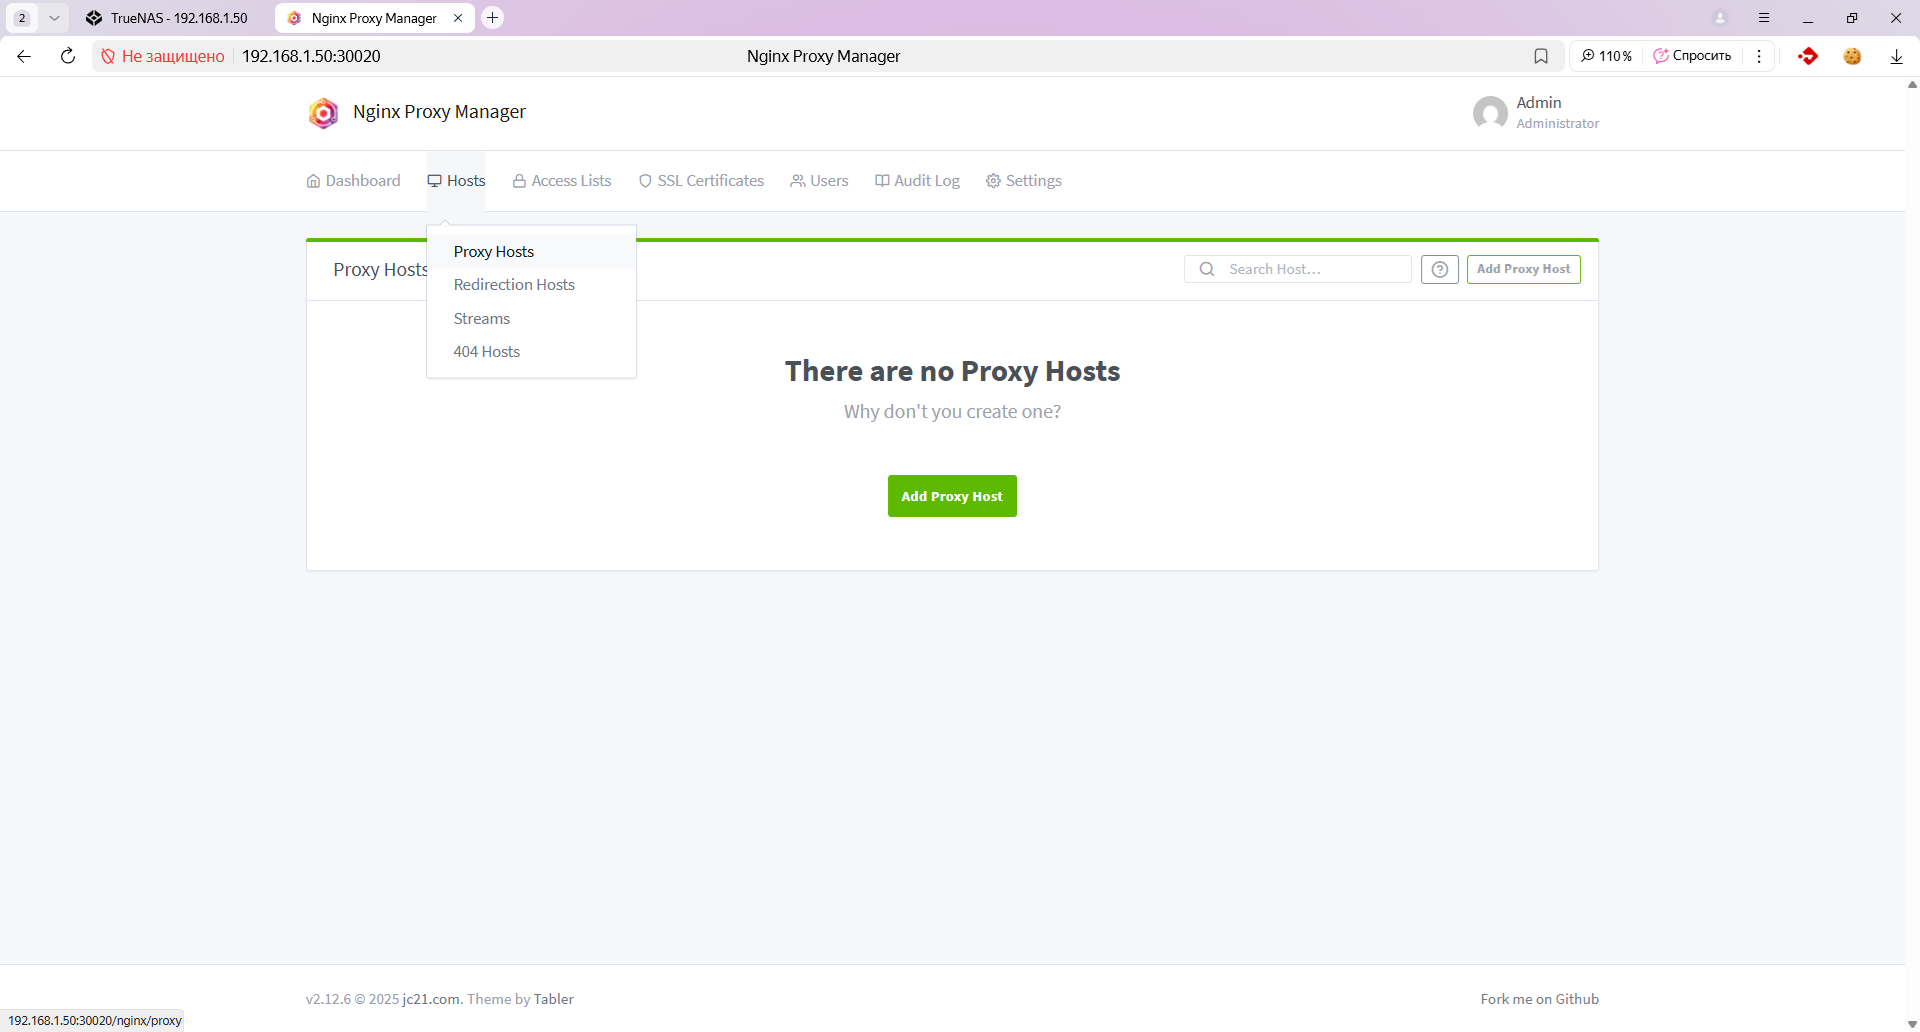Click the Nginx Proxy Manager logo icon
Viewport: 1920px width, 1032px height.
(323, 113)
